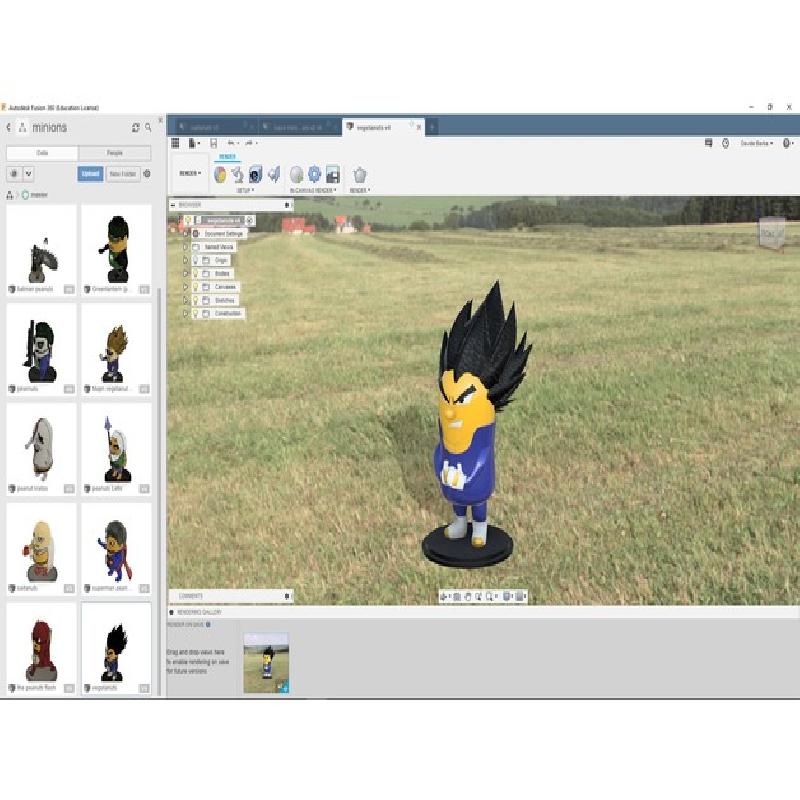Expand the Origin node
The height and width of the screenshot is (800, 800).
(x=186, y=261)
